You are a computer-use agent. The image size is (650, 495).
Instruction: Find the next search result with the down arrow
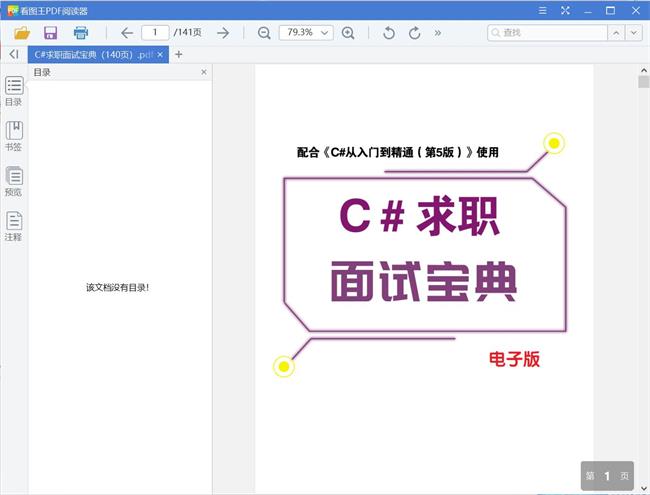[634, 32]
